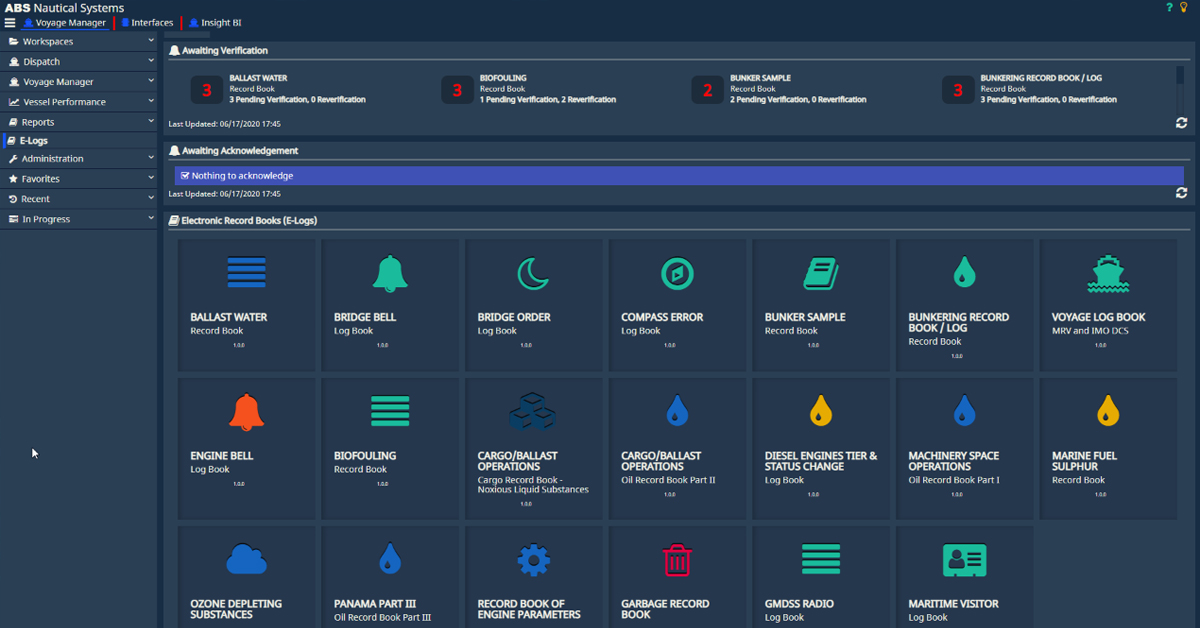
Task: Open the Compass Error log book icon
Action: (678, 271)
